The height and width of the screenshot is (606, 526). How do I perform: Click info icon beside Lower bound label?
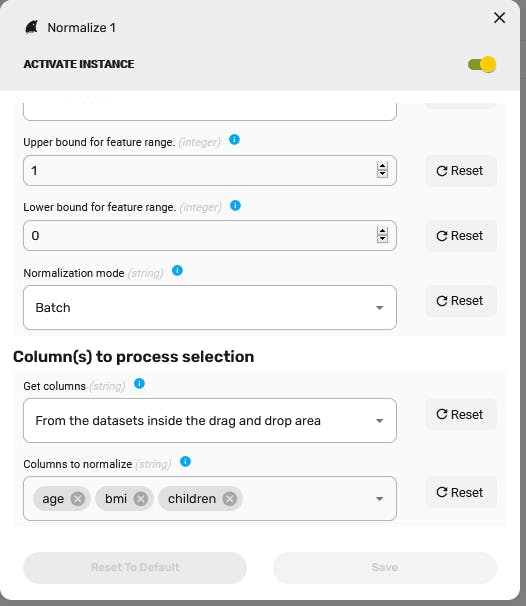click(235, 206)
